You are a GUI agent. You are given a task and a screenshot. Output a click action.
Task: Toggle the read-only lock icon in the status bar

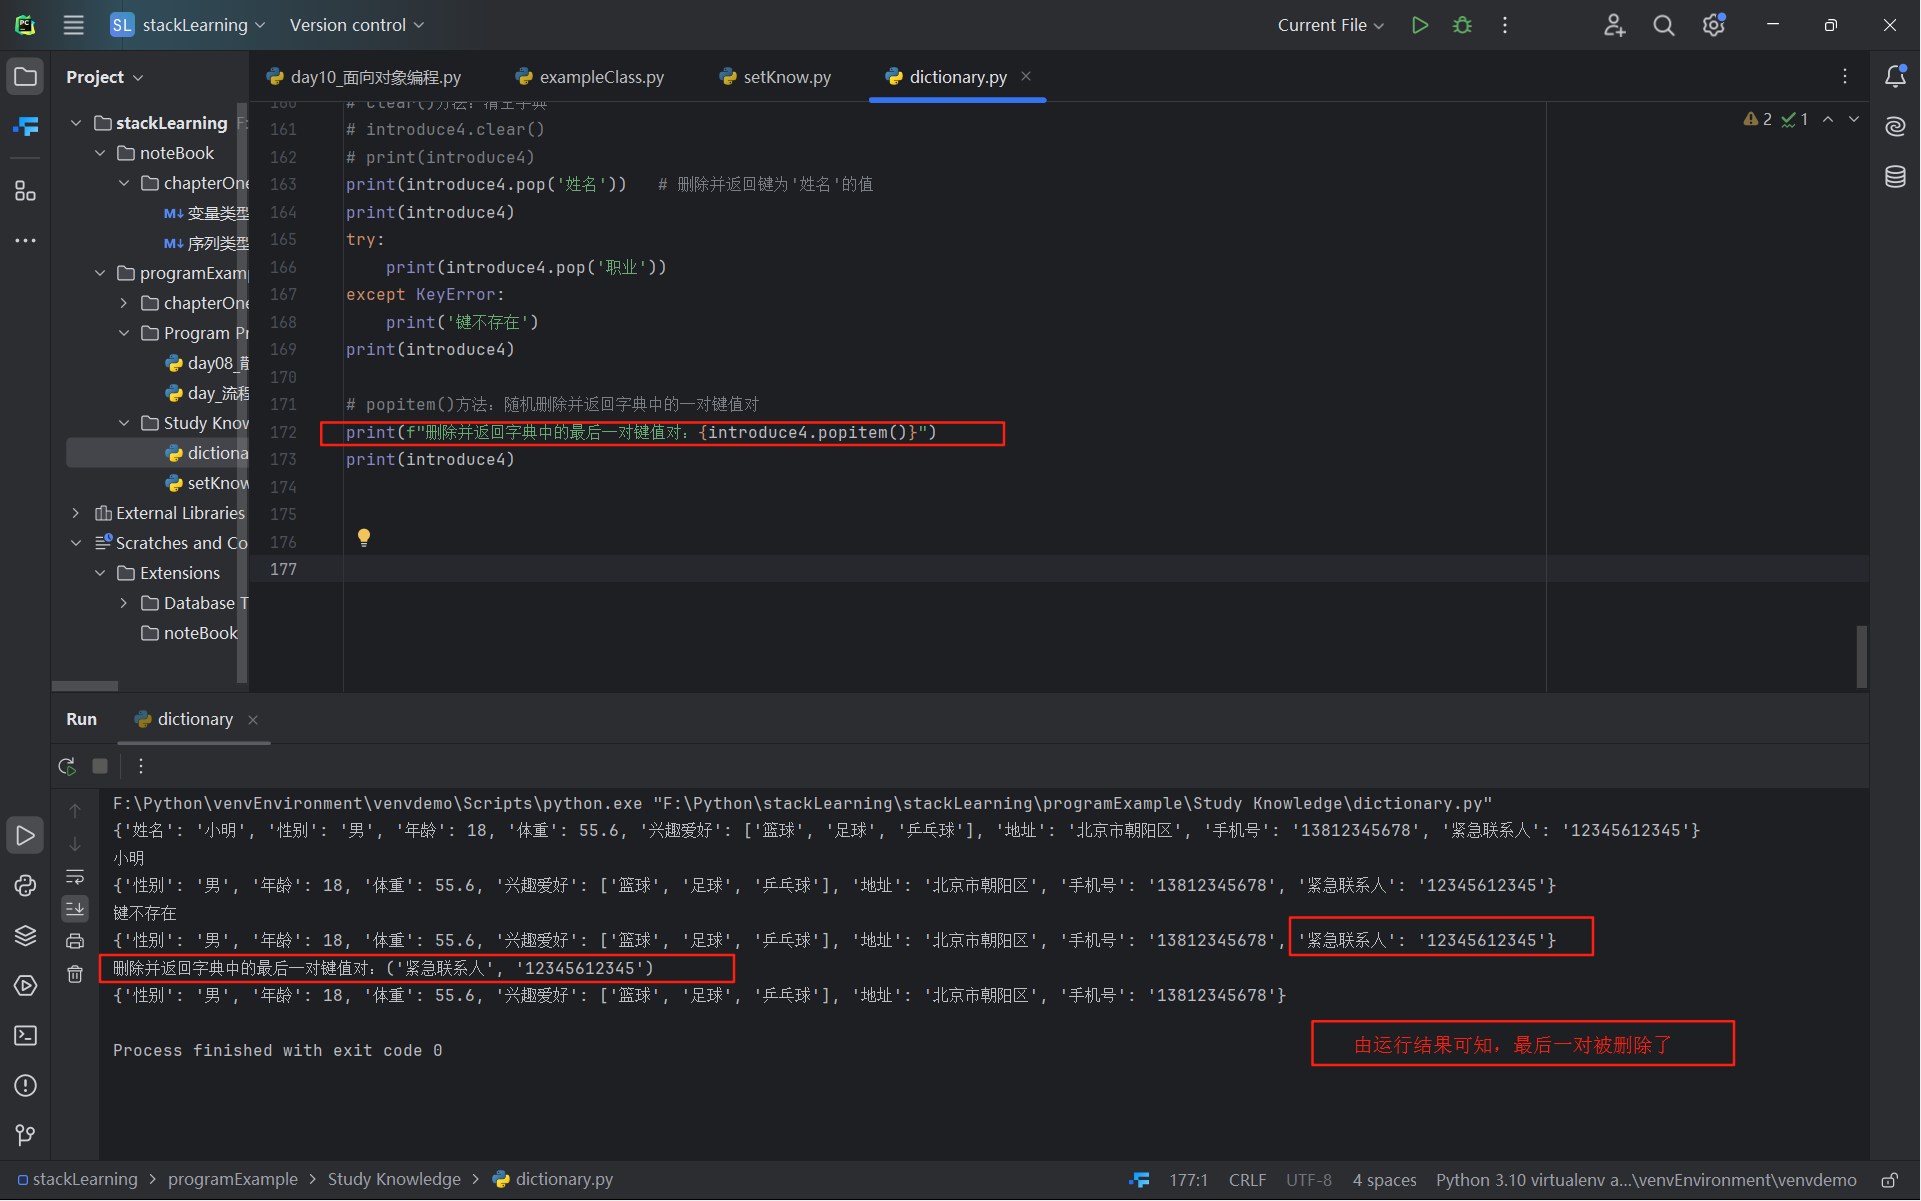(1889, 1180)
